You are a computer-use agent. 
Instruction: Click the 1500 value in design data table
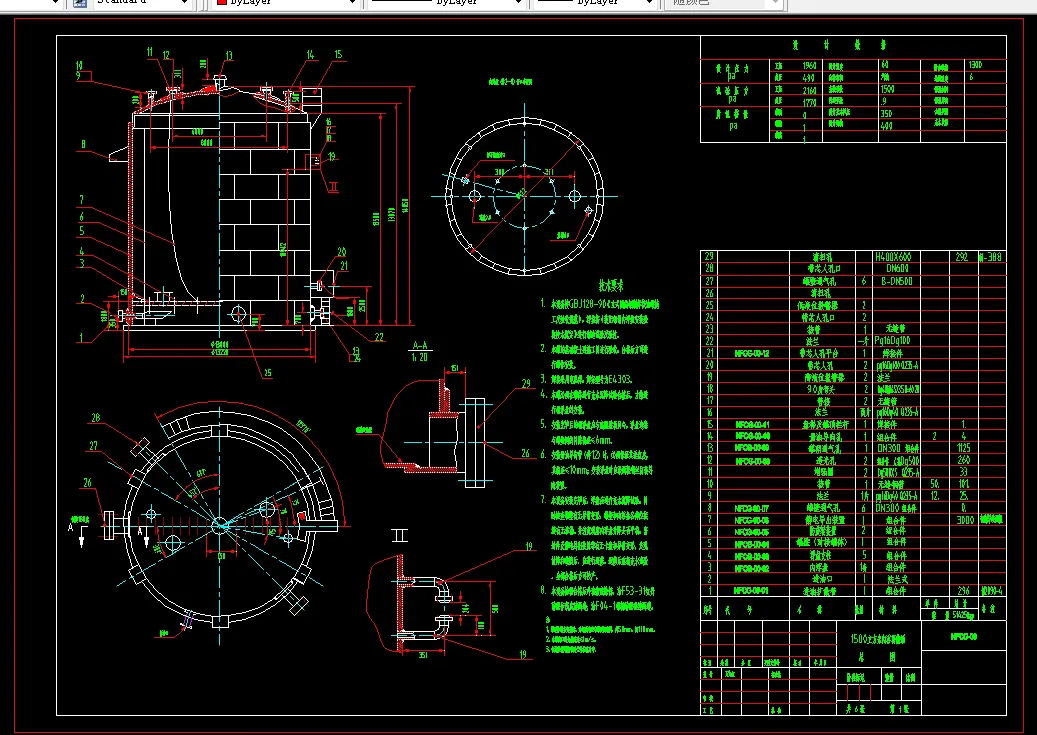point(888,89)
